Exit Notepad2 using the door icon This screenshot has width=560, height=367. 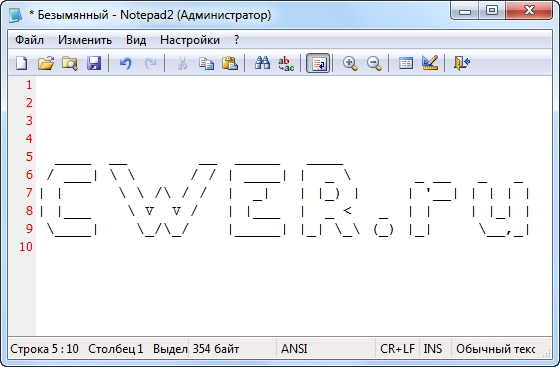(462, 63)
